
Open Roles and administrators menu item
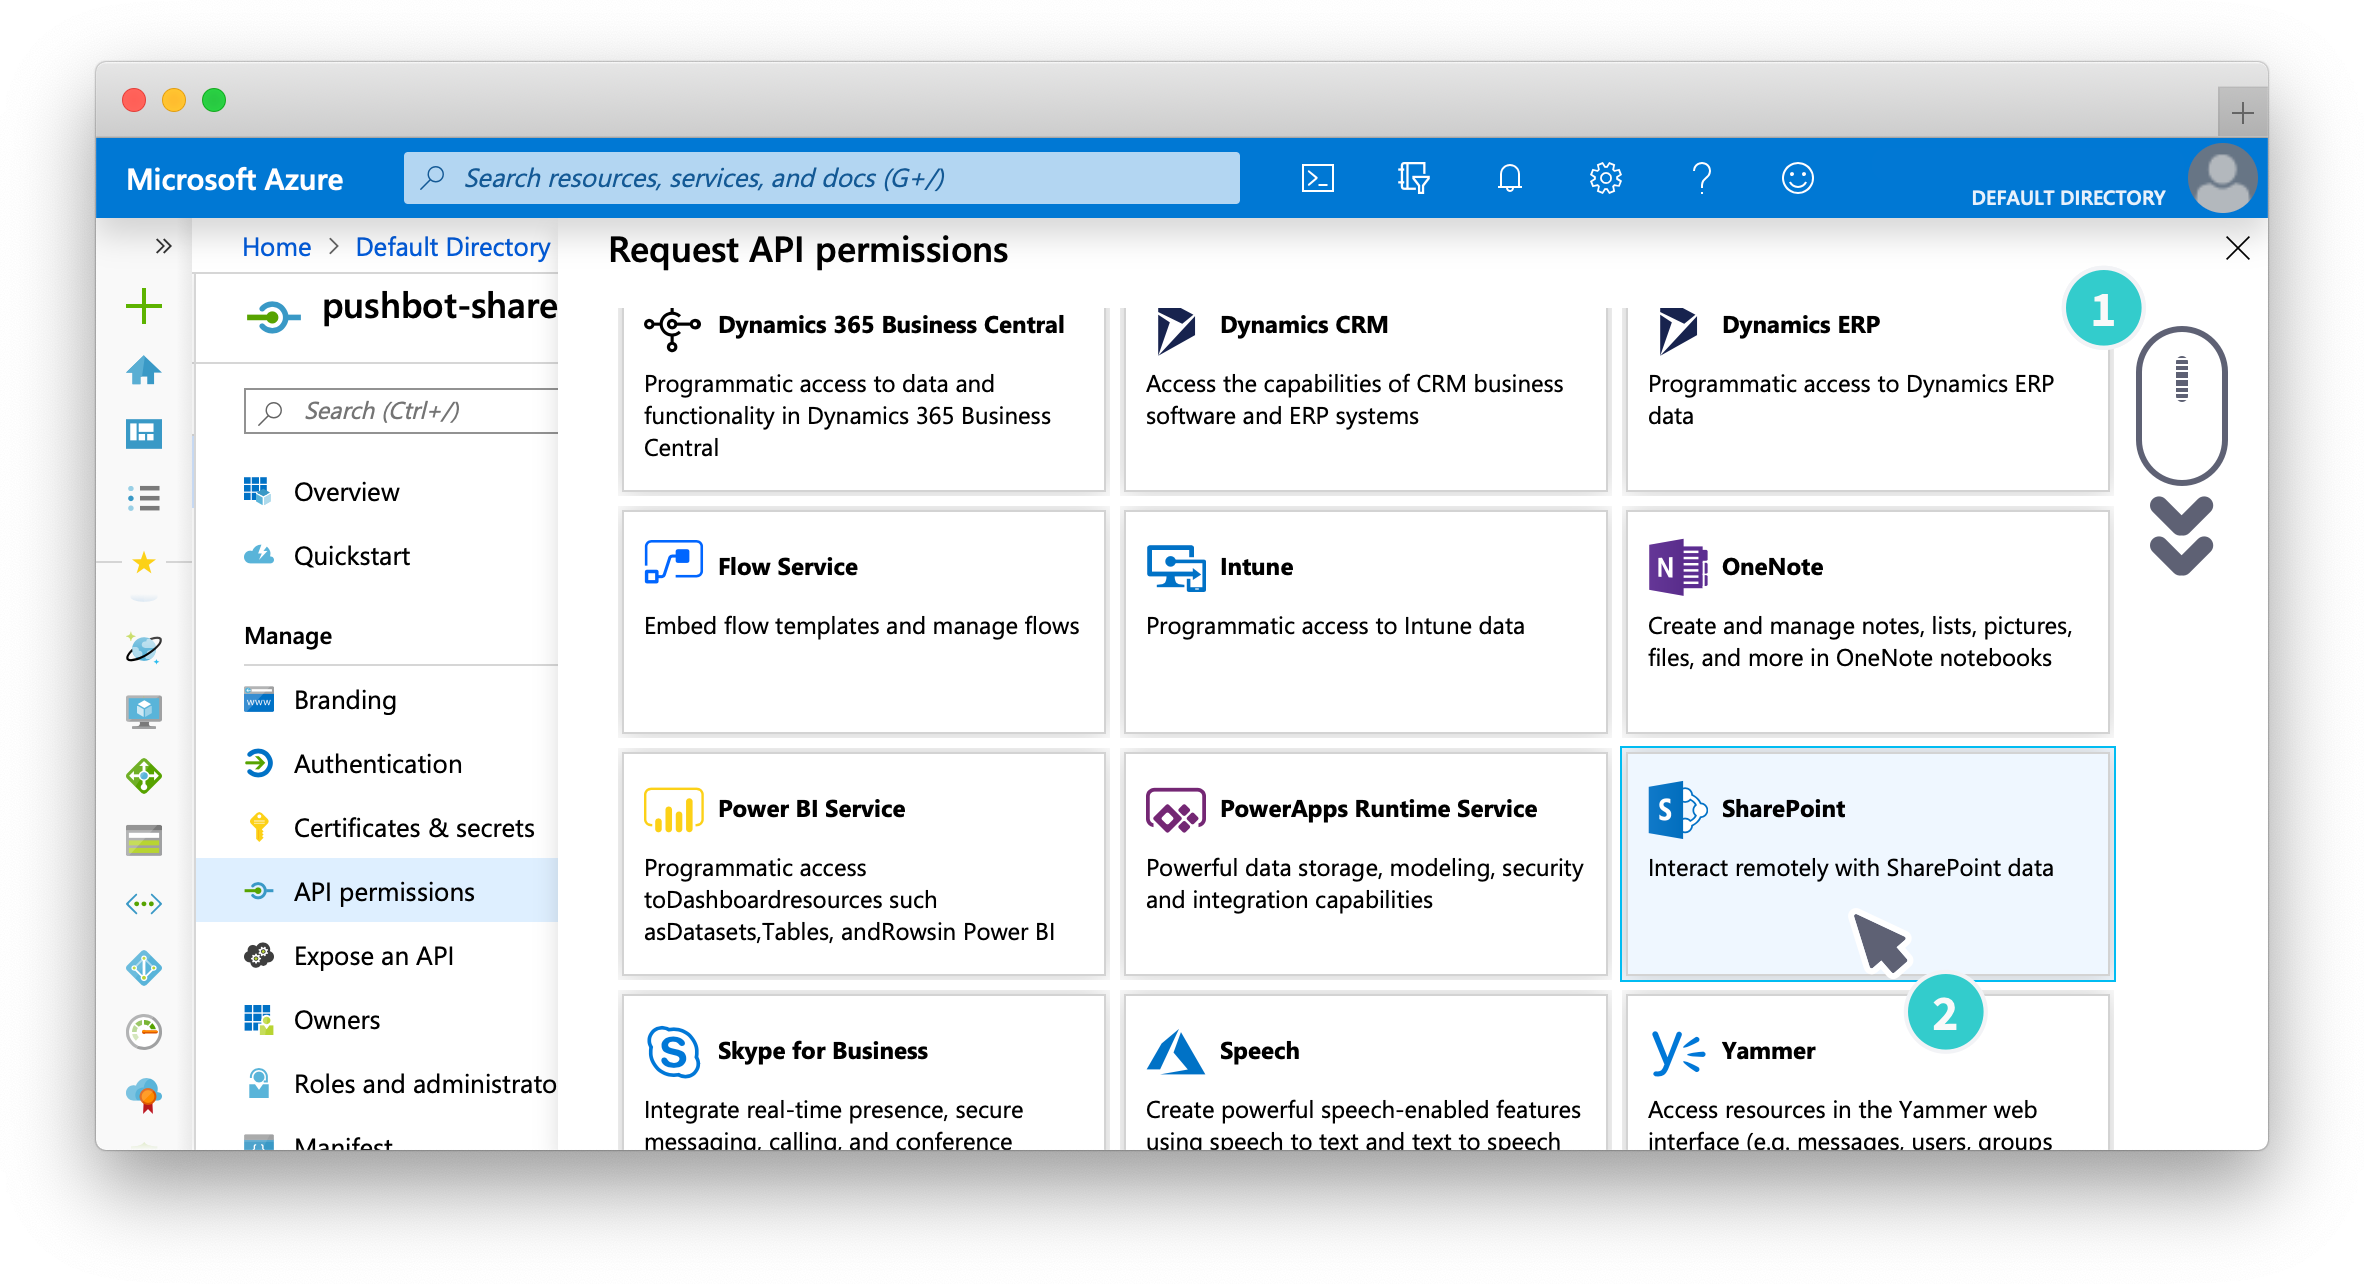378,1084
